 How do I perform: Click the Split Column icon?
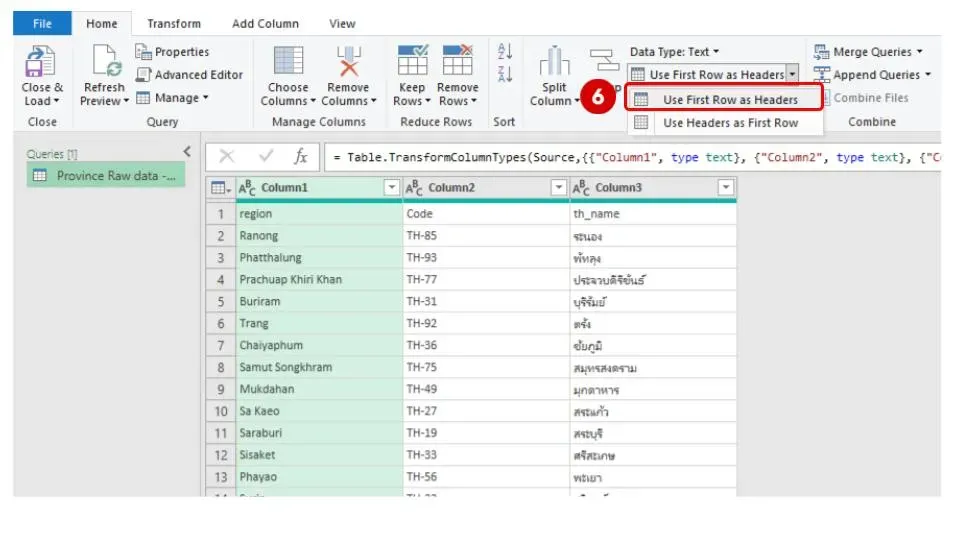[x=554, y=61]
